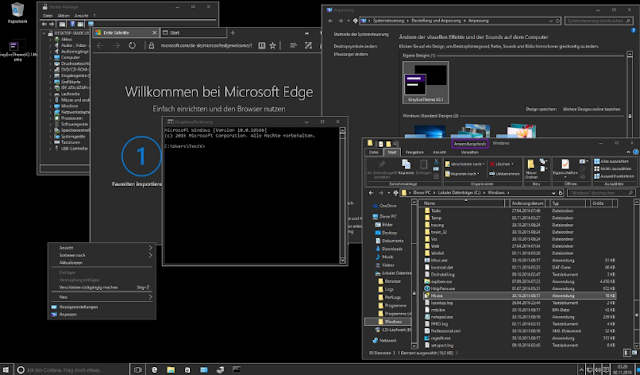
Task: Refresh the Microsoft Edge page
Action: (132, 46)
